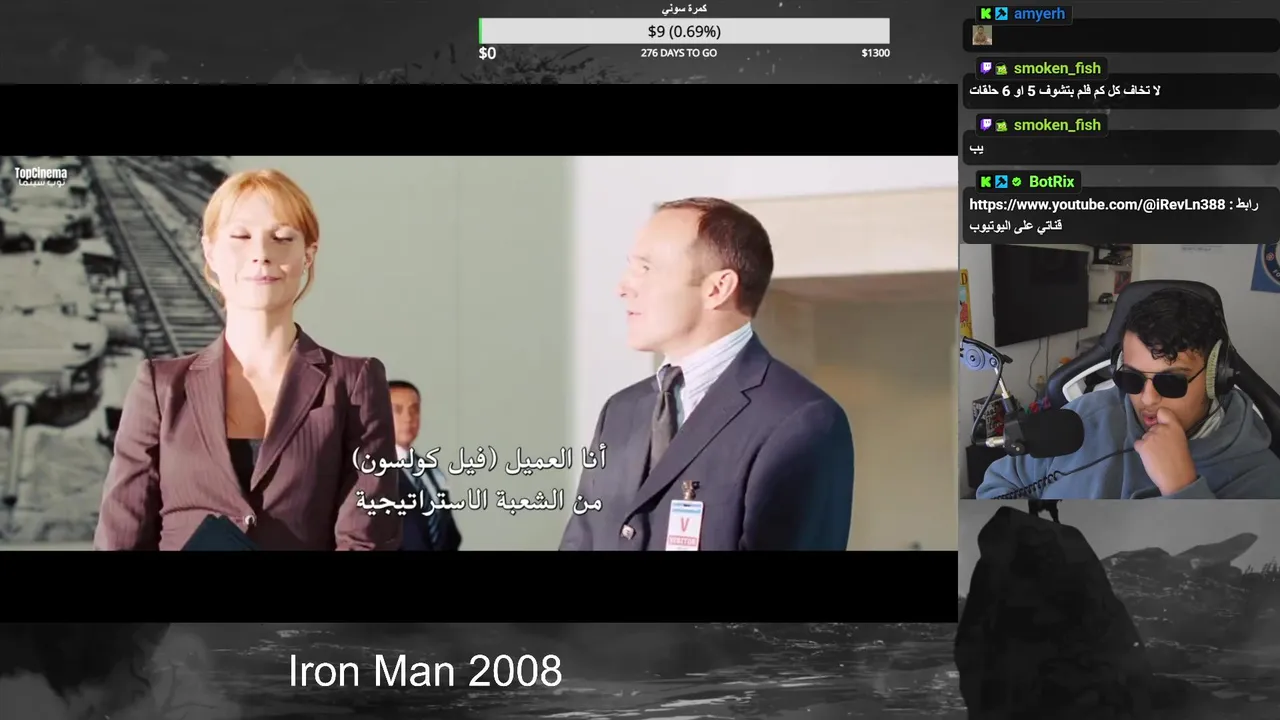The width and height of the screenshot is (1280, 720).
Task: Click the subtitle line 'أنا العميل (فيل كولسون)'
Action: click(479, 461)
